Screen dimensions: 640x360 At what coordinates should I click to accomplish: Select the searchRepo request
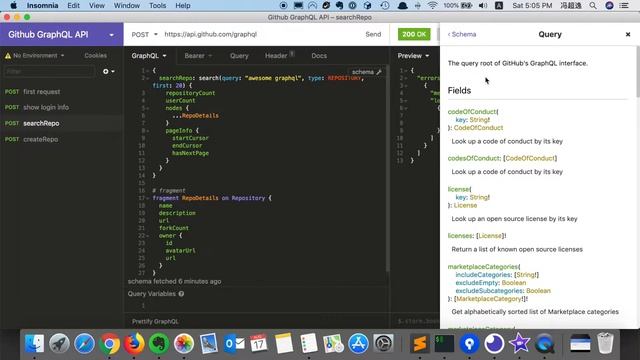pos(61,123)
